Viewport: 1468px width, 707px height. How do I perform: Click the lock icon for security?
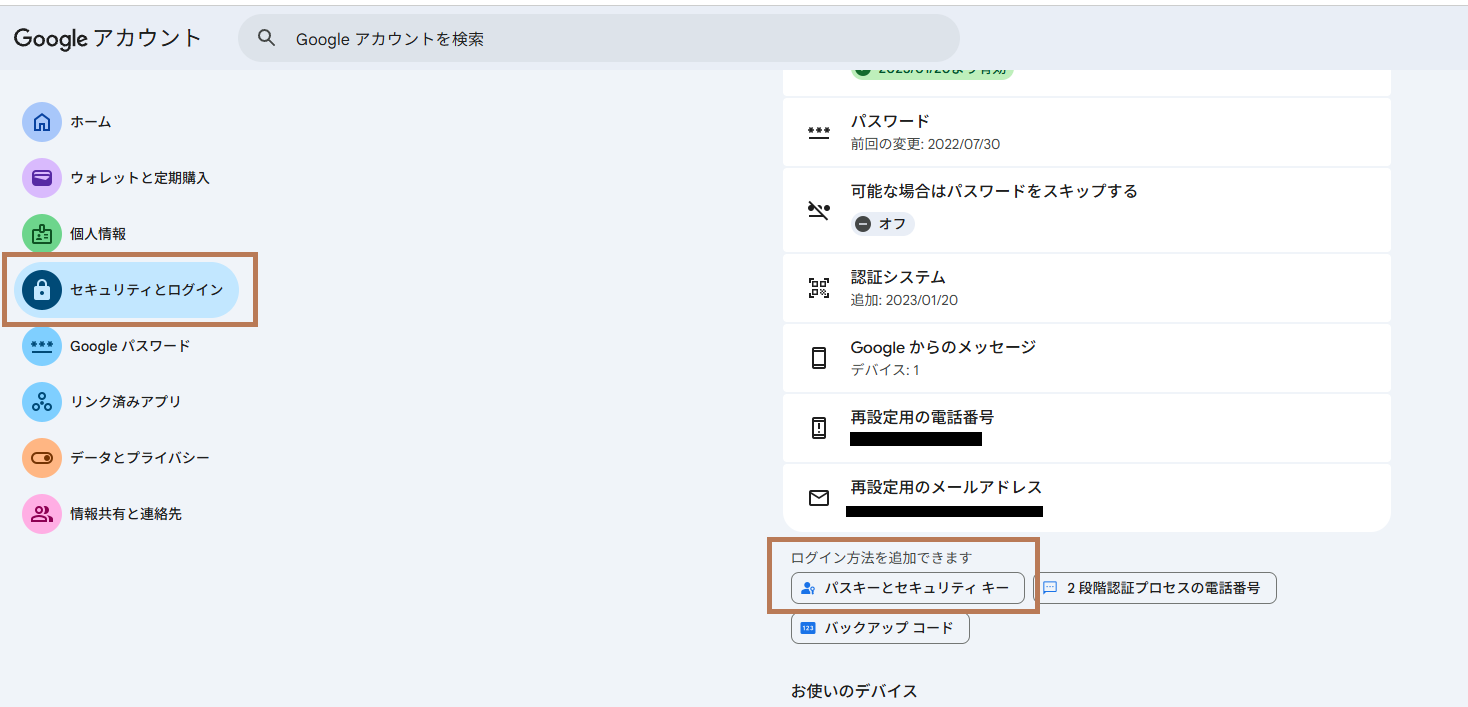42,290
